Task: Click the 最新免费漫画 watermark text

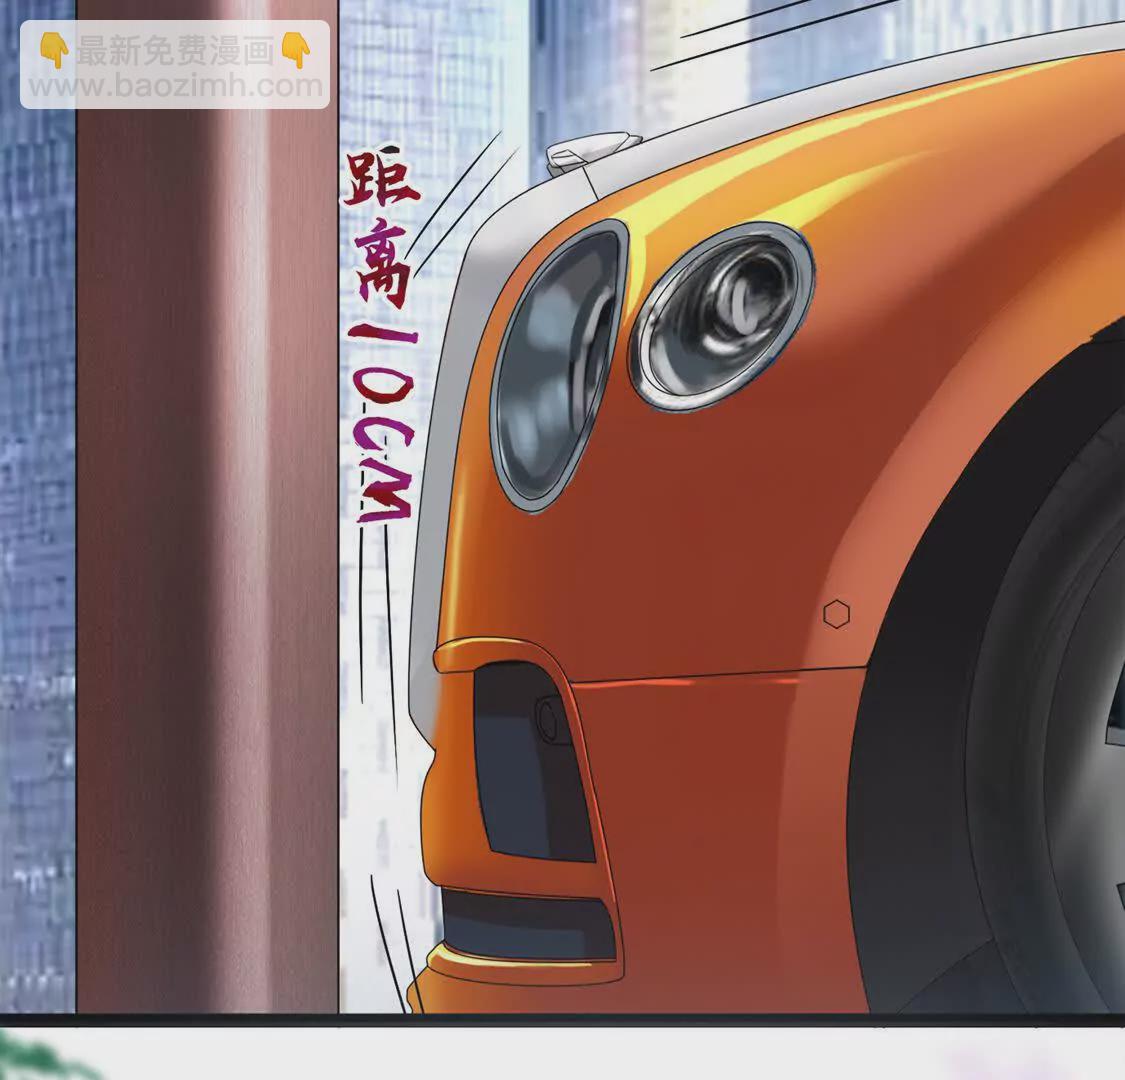Action: click(175, 51)
